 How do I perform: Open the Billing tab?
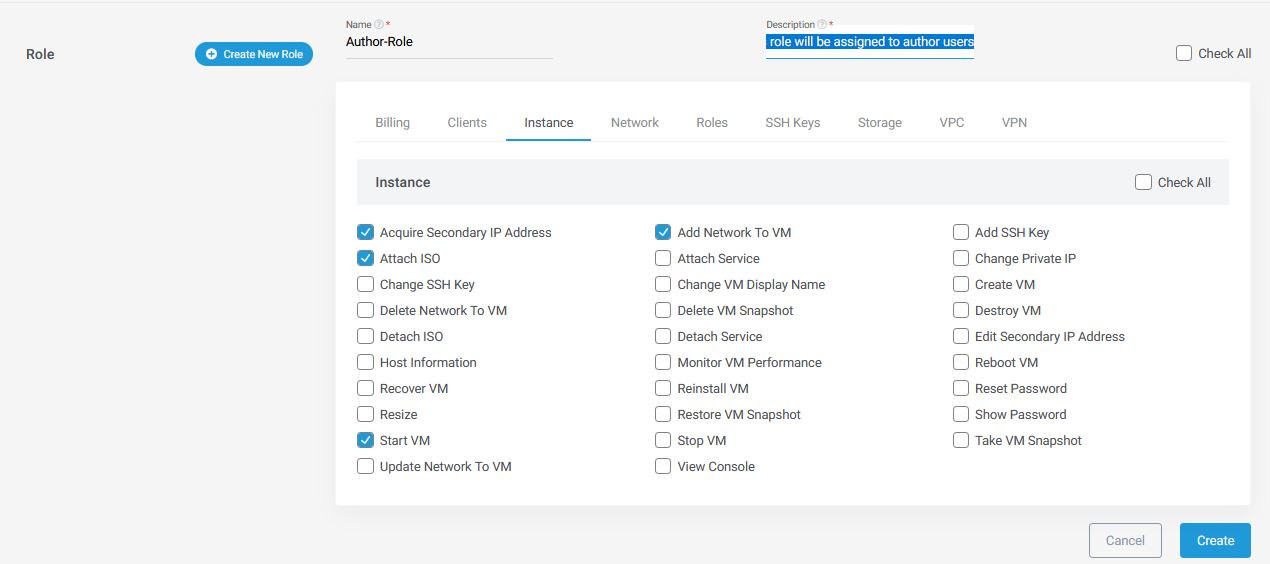392,122
